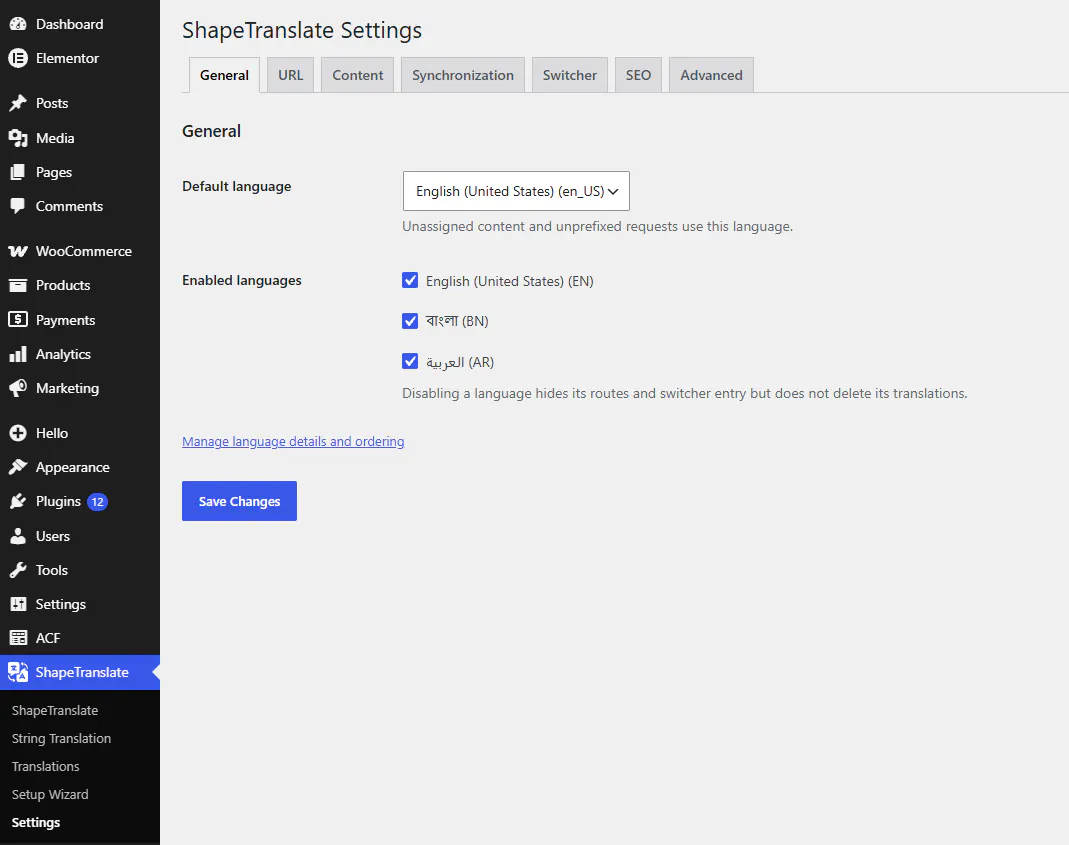This screenshot has width=1069, height=845.
Task: Stay on the General tab
Action: point(224,75)
